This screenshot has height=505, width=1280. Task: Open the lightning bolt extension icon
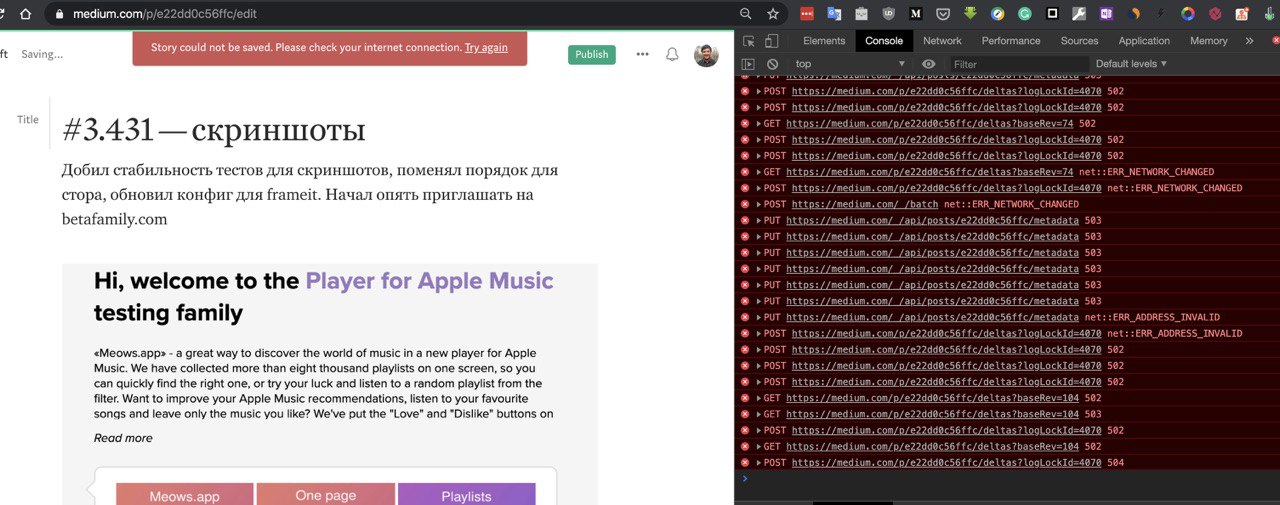pos(1161,14)
